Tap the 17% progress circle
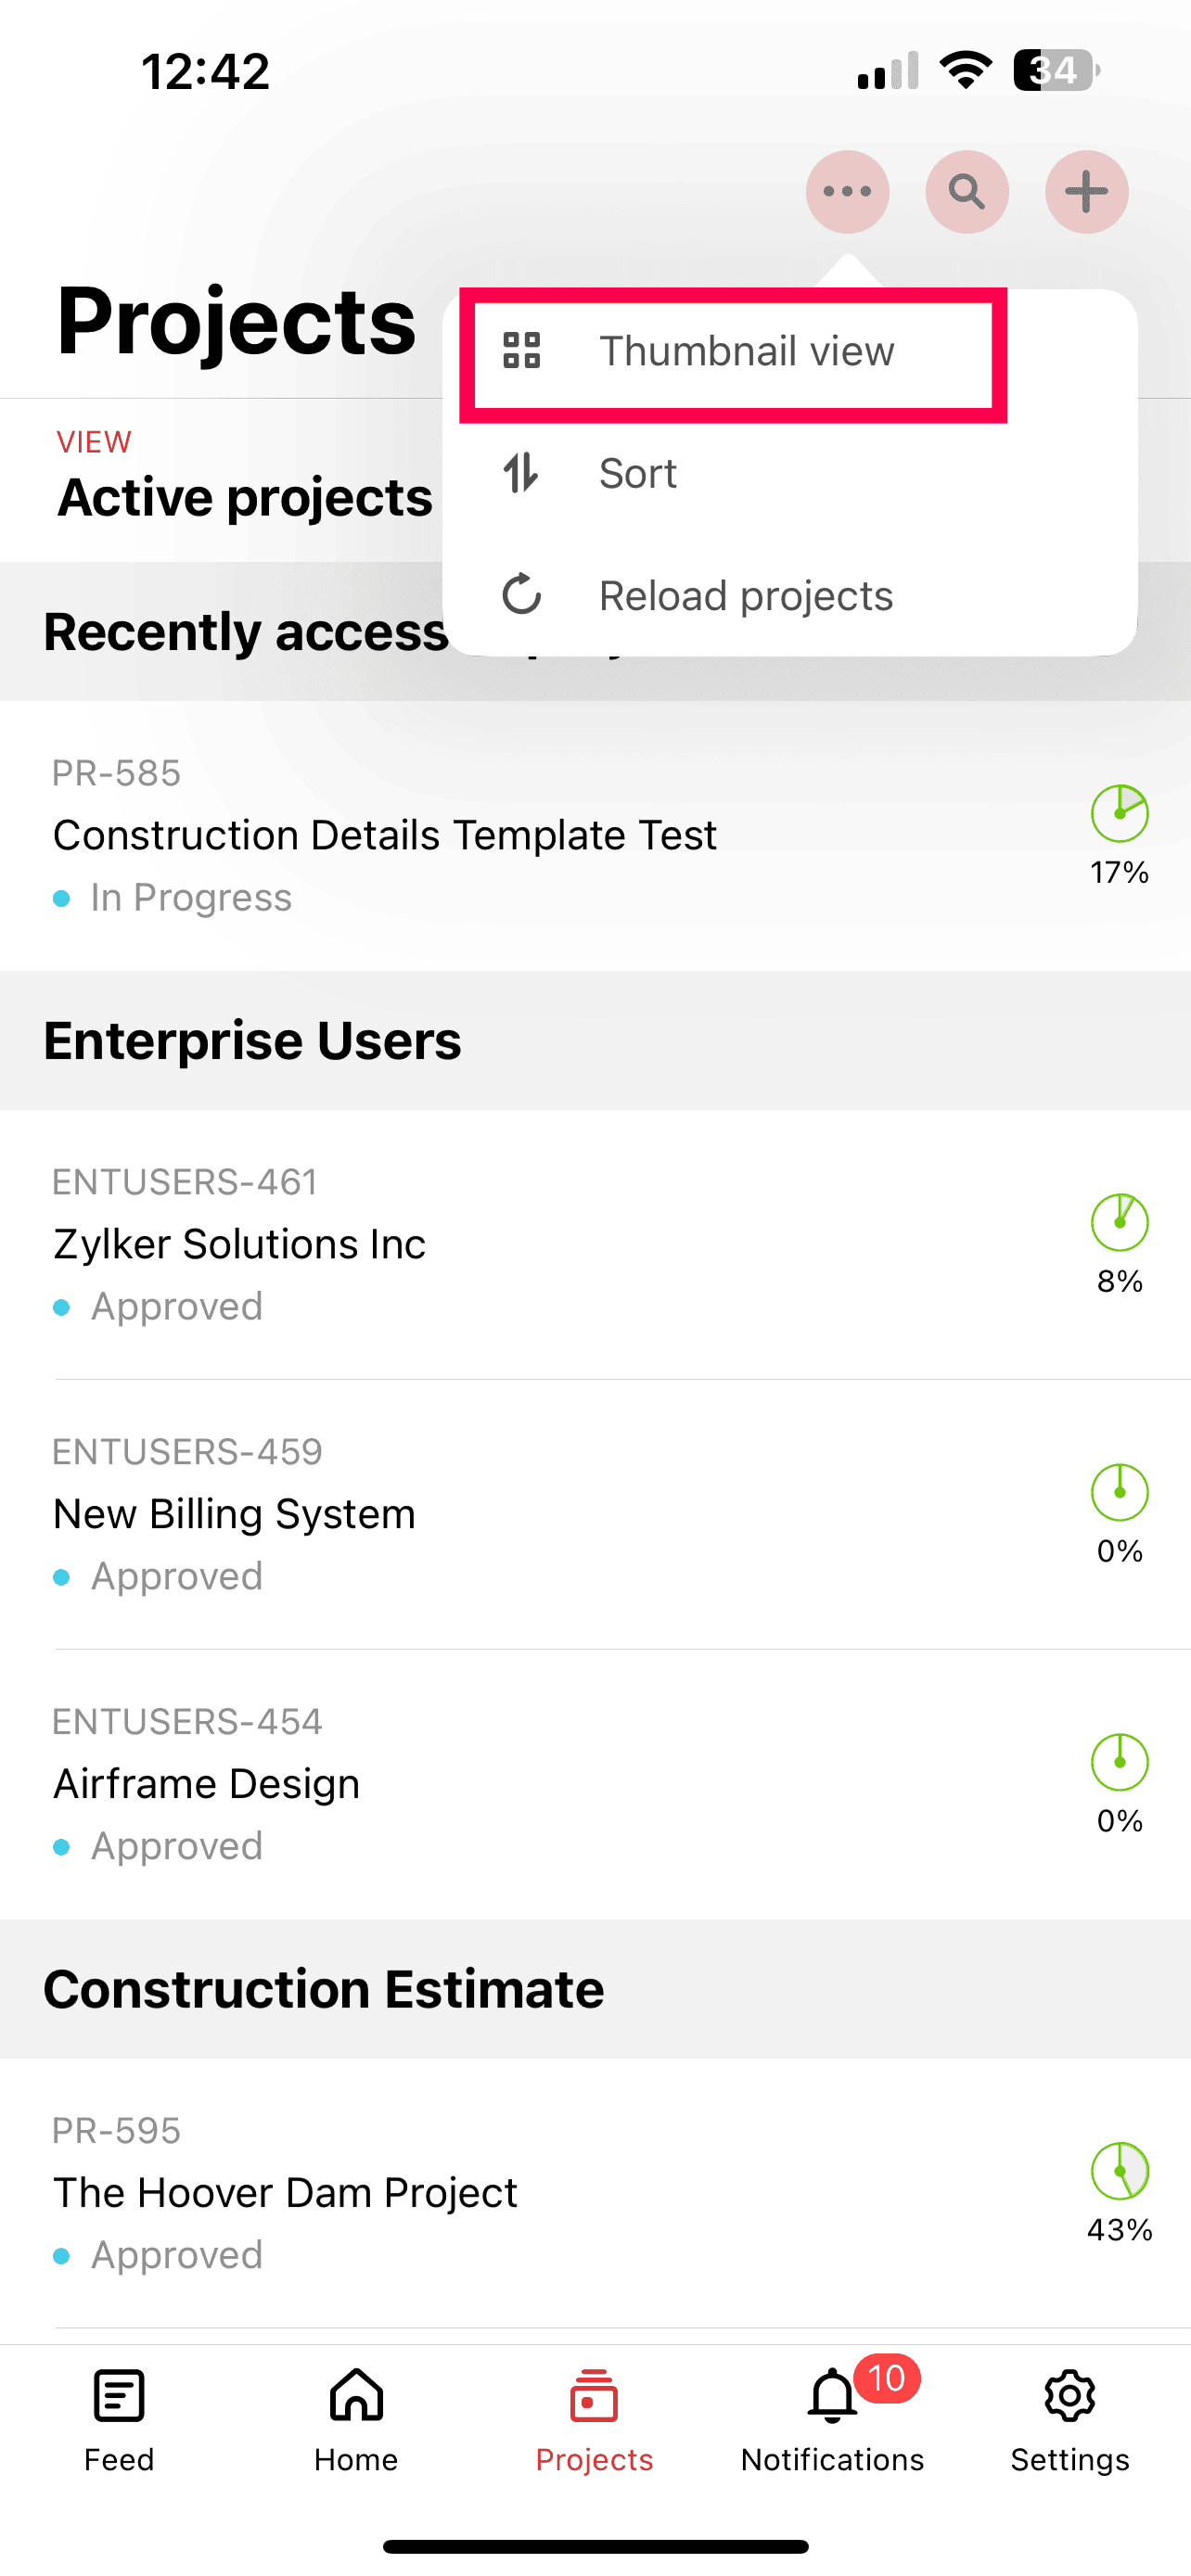The image size is (1191, 2576). 1119,814
